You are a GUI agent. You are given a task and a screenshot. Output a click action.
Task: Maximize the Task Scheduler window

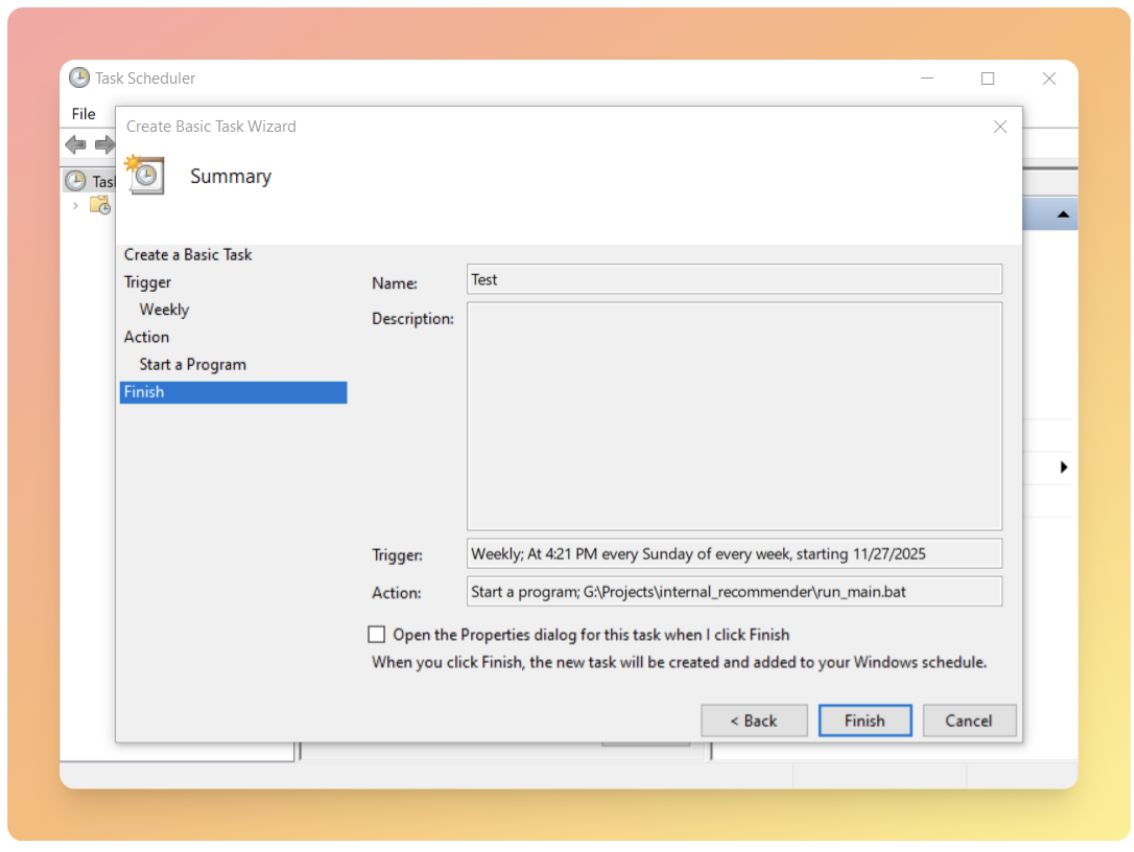point(988,78)
